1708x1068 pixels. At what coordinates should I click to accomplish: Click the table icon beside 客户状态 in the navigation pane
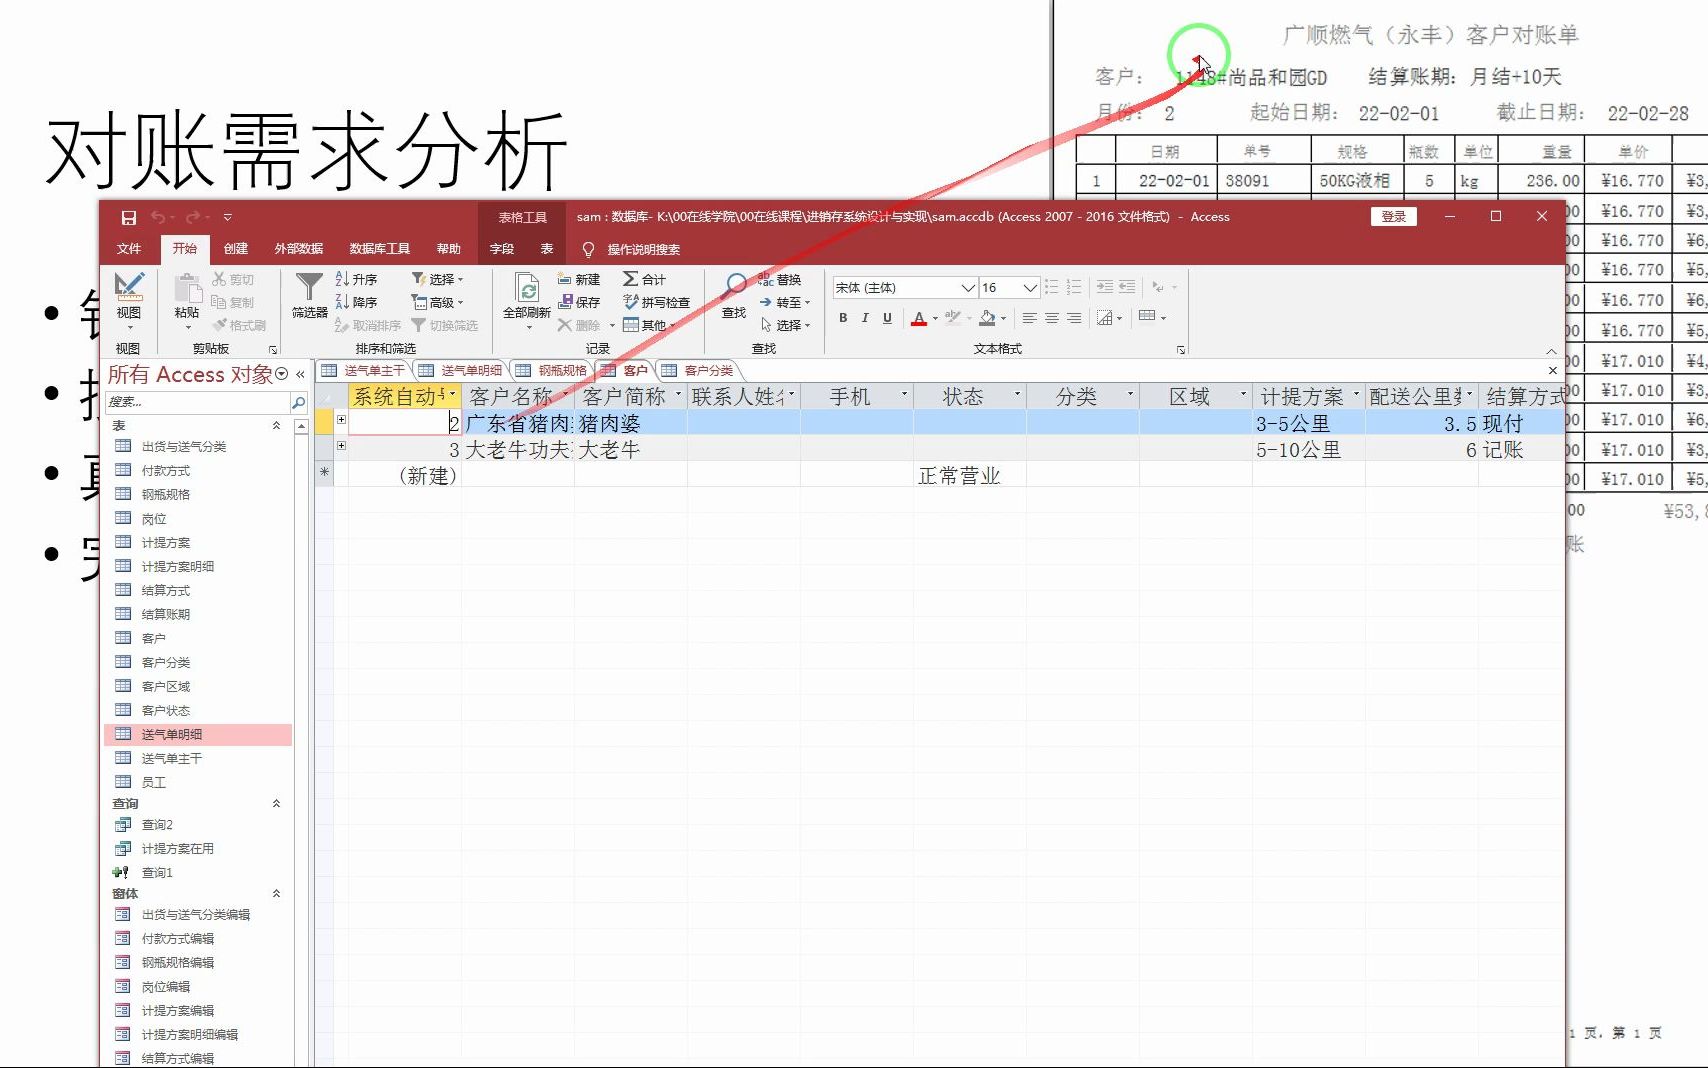pyautogui.click(x=123, y=710)
